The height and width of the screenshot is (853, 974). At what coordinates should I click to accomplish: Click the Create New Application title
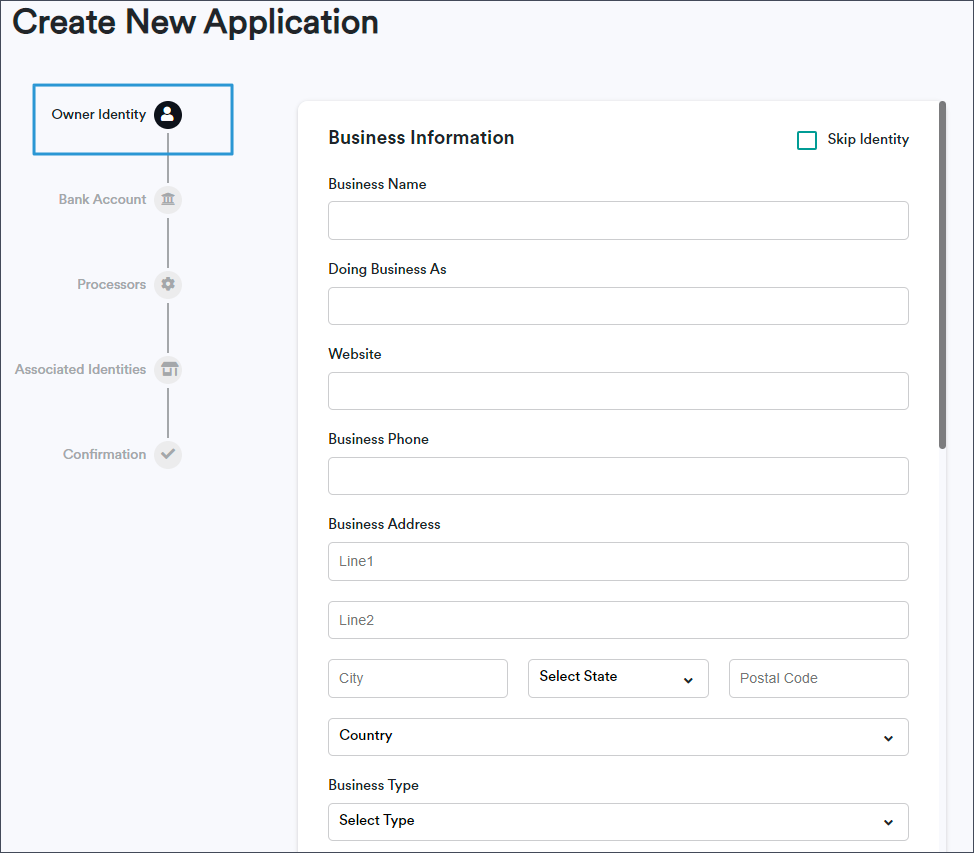(196, 22)
